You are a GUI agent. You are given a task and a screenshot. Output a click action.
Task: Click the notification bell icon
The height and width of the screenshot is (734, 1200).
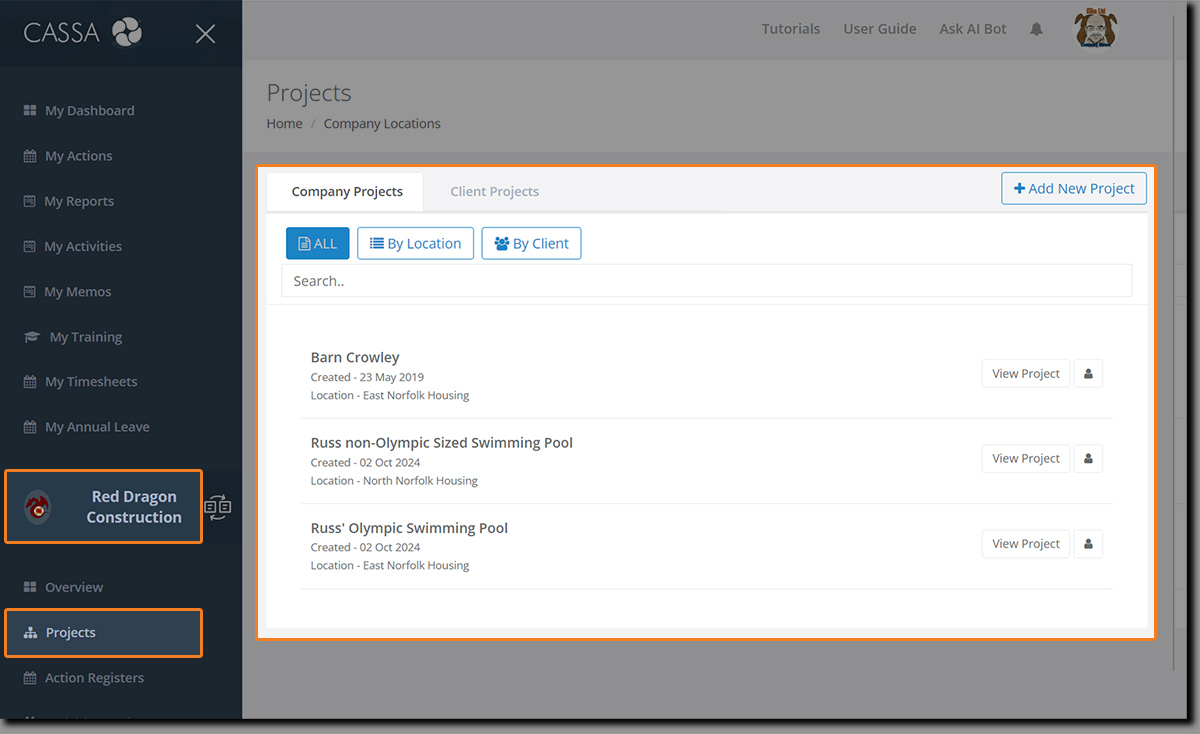click(x=1036, y=29)
